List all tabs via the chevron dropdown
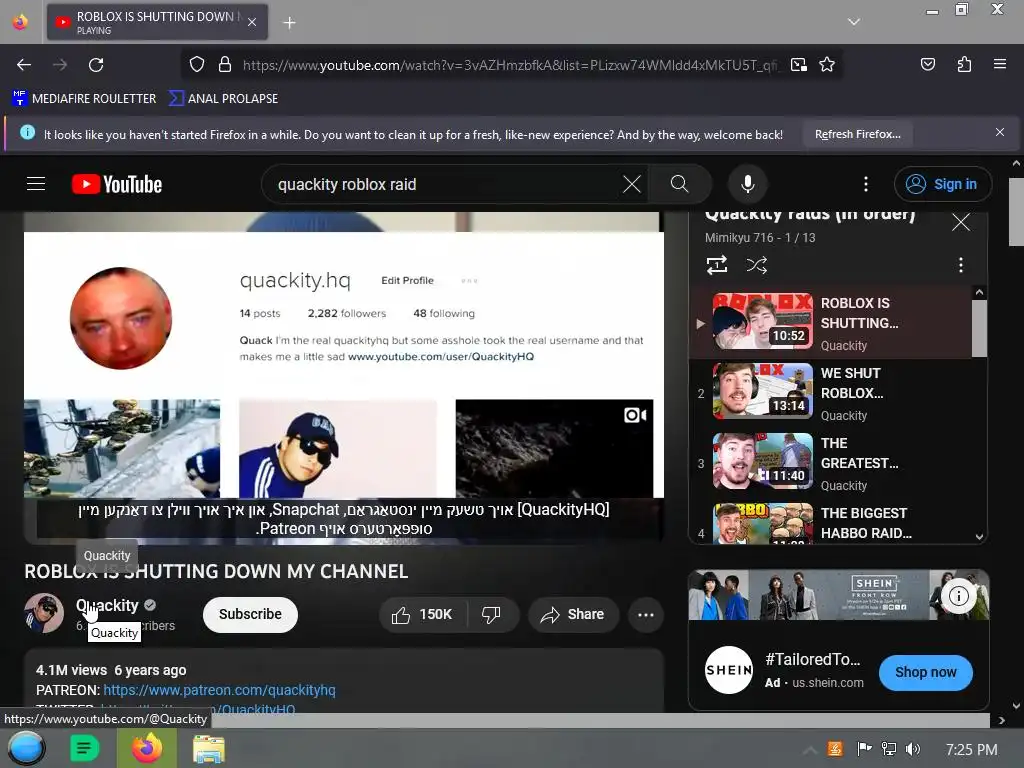 tap(853, 22)
